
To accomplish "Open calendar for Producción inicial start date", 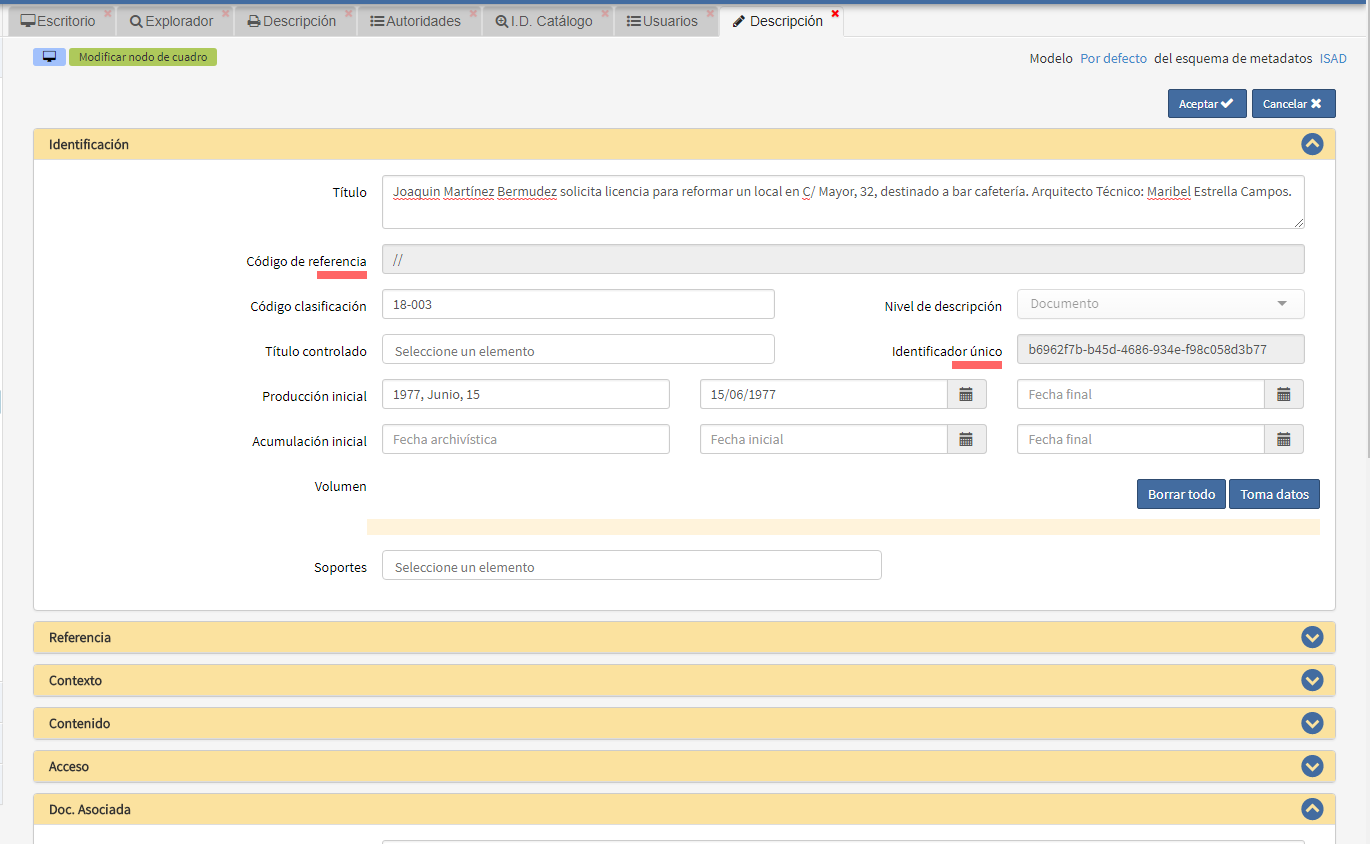I will tap(966, 394).
